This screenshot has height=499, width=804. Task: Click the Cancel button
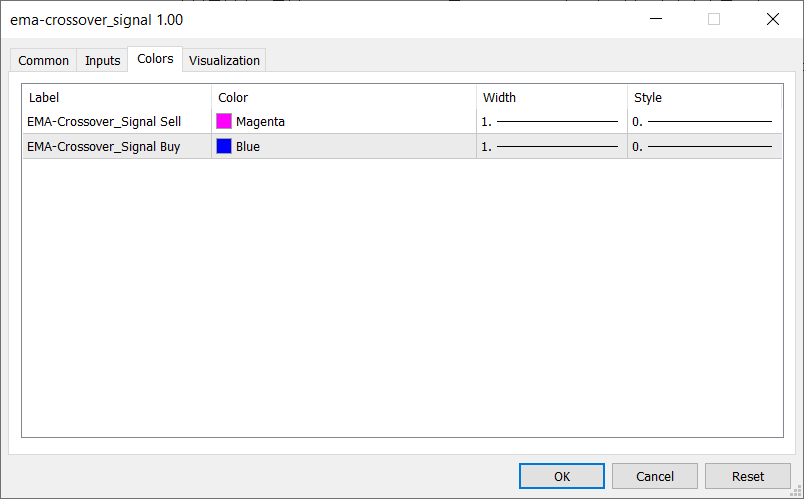coord(655,476)
